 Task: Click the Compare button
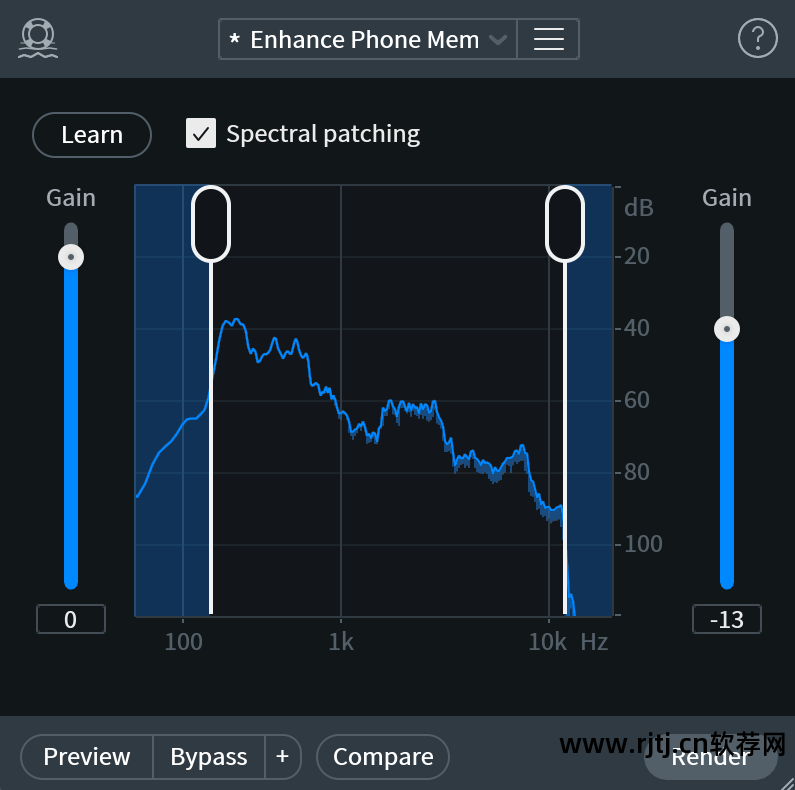click(383, 757)
